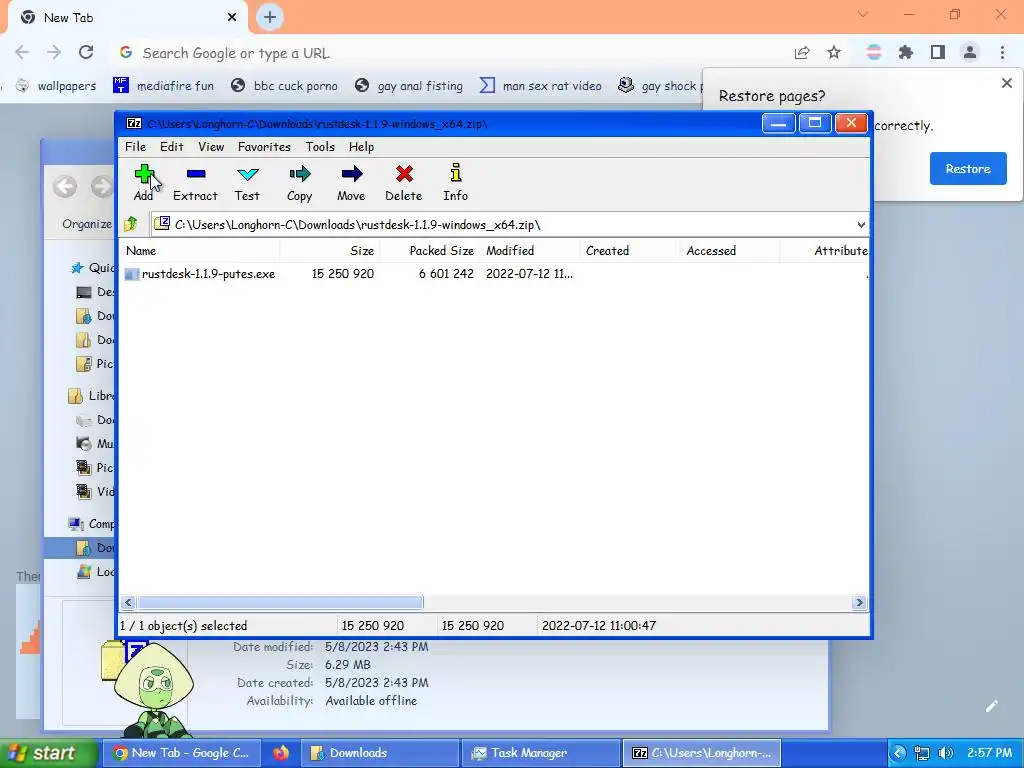Click the Explorer window back arrow
1024x768 pixels.
[65, 187]
